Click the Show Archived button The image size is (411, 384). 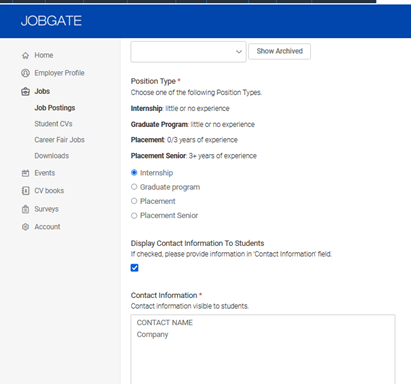(x=280, y=51)
